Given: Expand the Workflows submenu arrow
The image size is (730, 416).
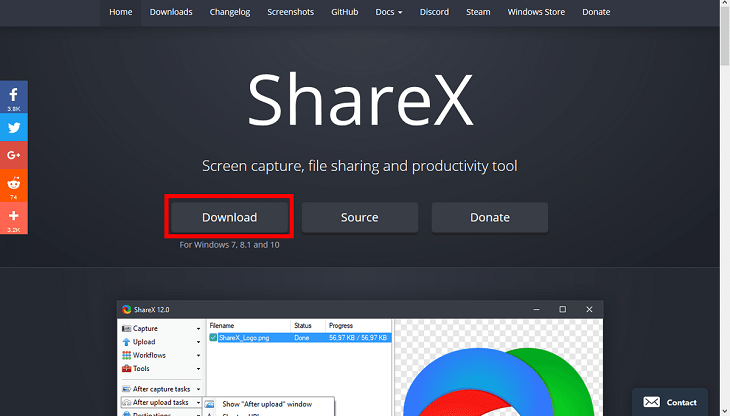Looking at the screenshot, I should tap(199, 355).
